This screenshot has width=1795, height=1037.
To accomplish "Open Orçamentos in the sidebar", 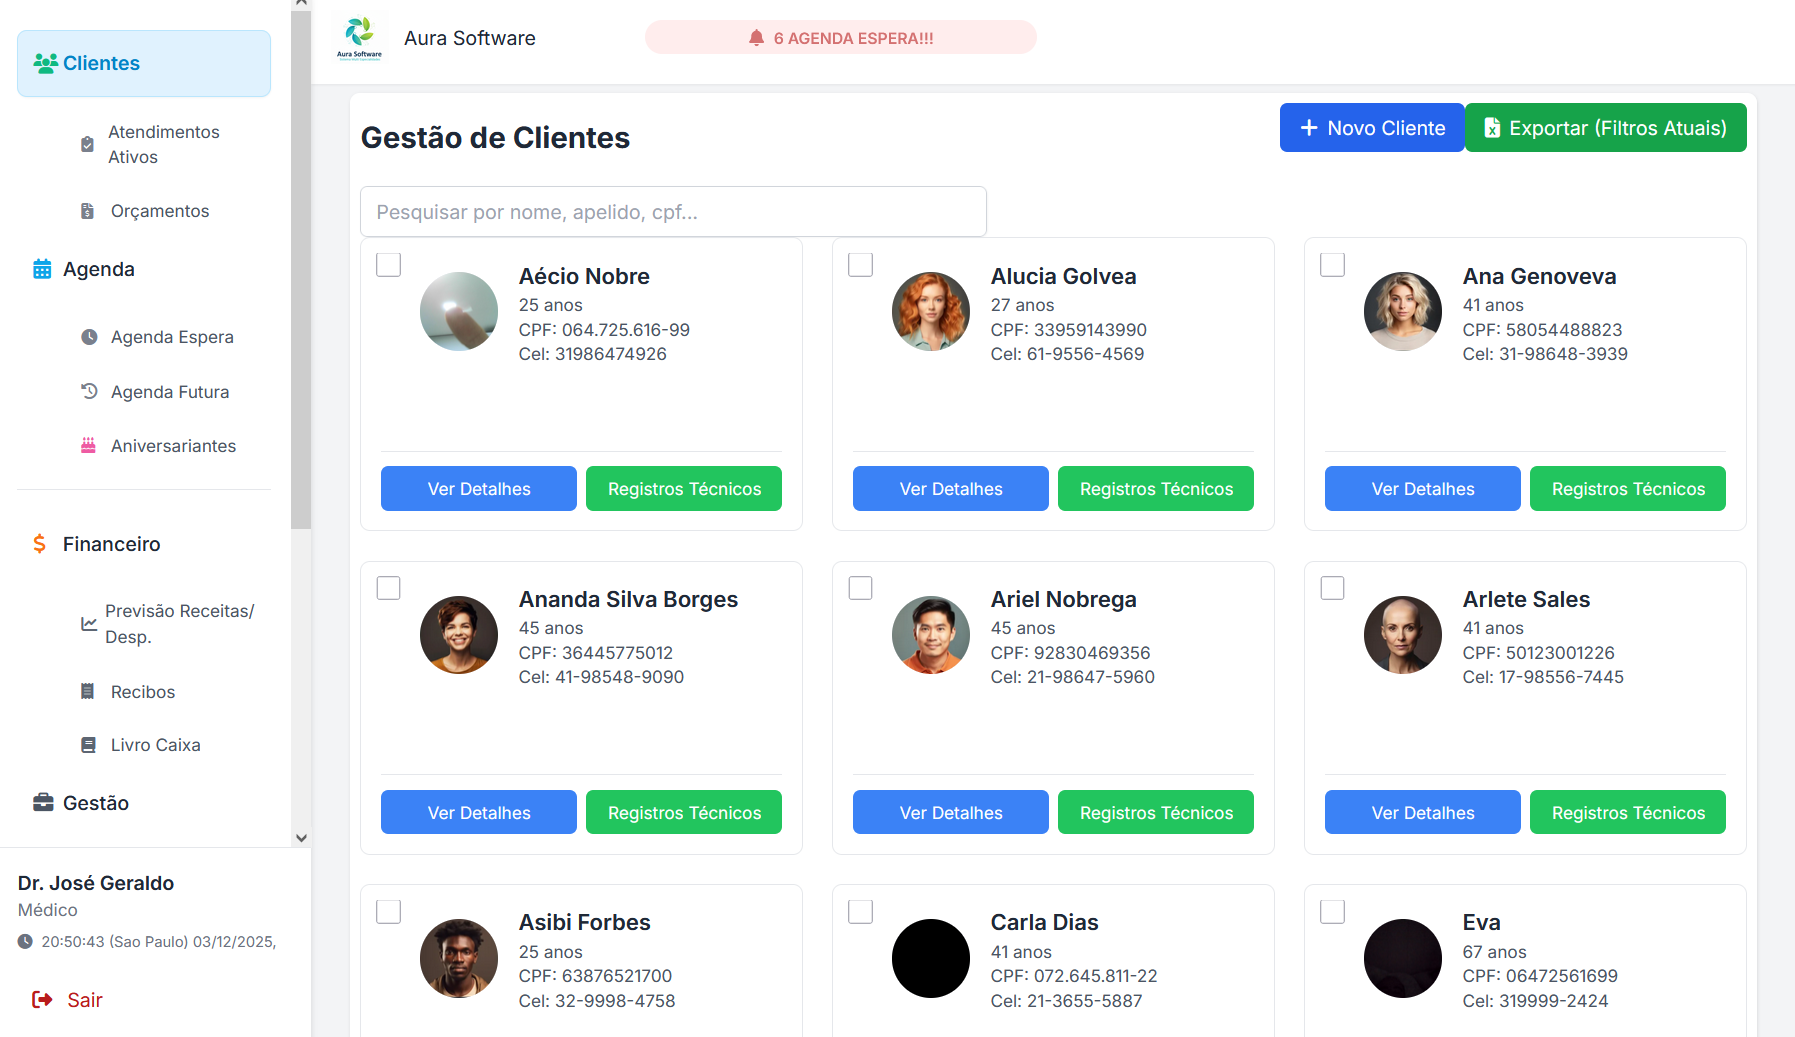I will click(x=160, y=211).
